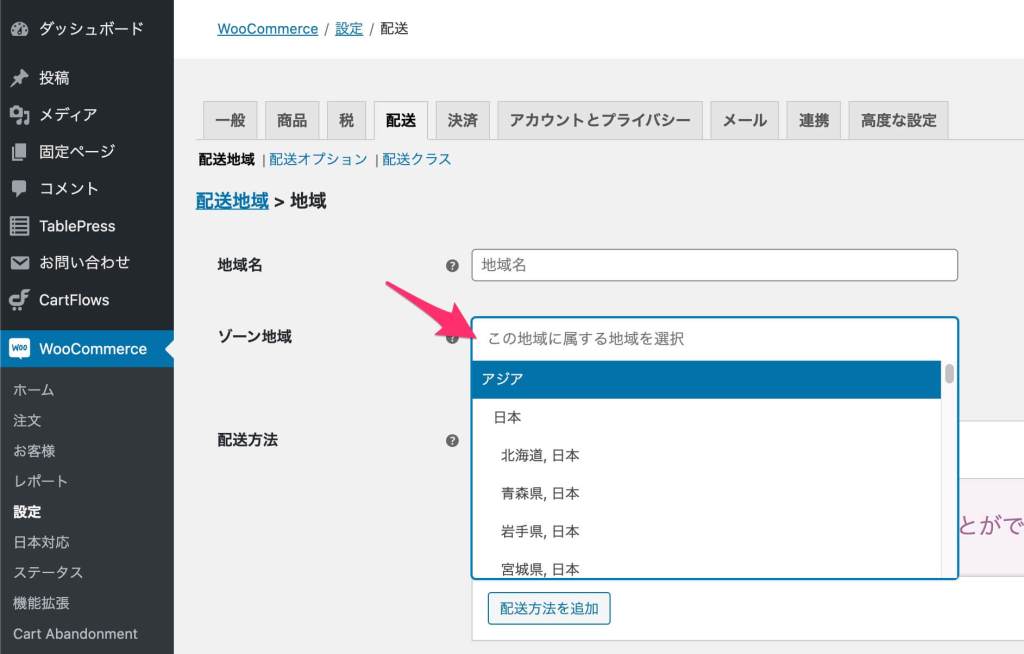Click the 配送方法を追加 button

tap(549, 608)
